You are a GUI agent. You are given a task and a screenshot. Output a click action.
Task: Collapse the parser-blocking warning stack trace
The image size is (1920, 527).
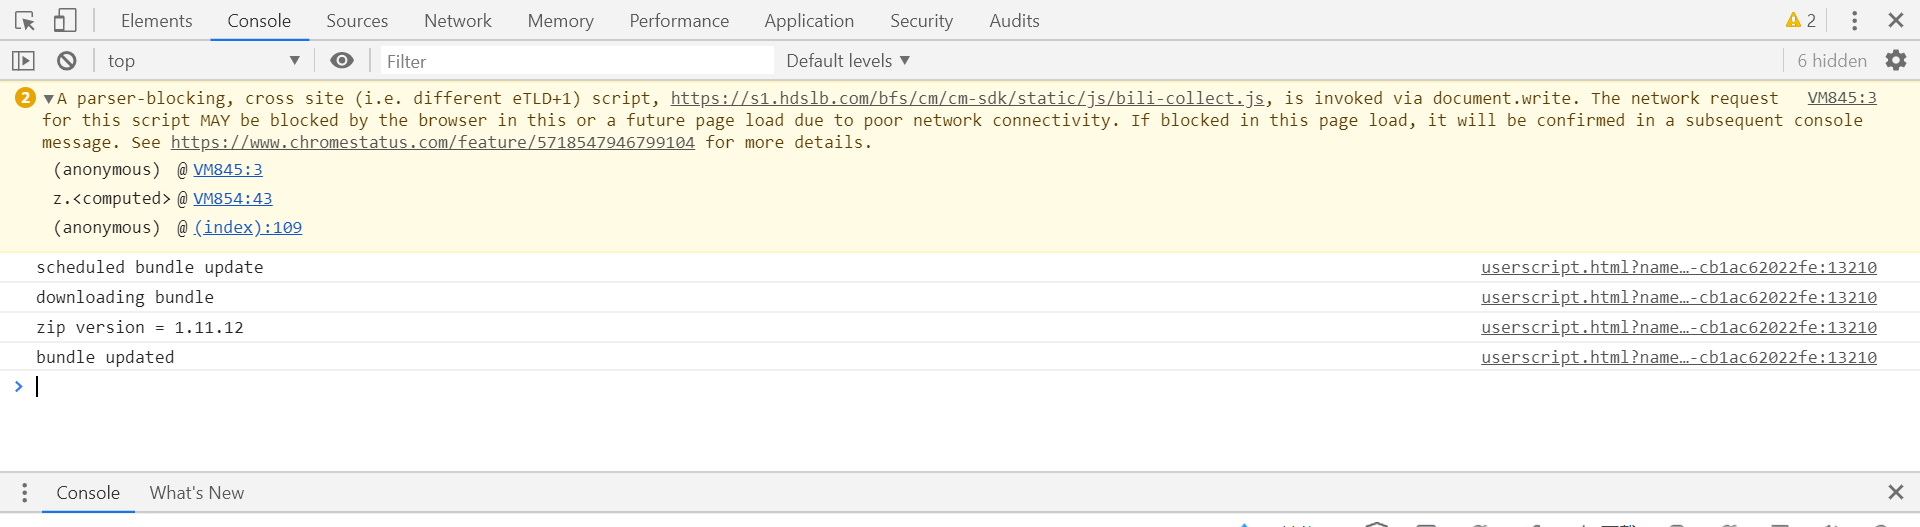[48, 99]
